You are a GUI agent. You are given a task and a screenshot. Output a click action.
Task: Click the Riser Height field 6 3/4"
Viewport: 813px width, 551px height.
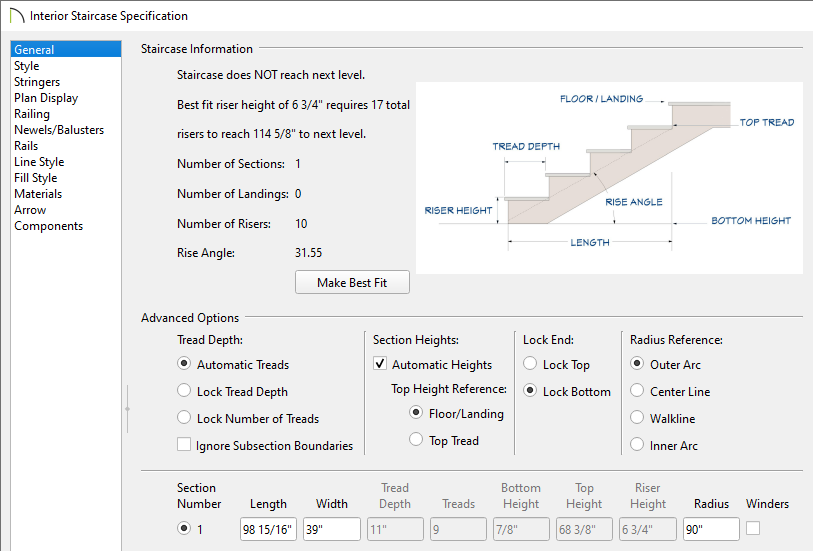[x=648, y=529]
